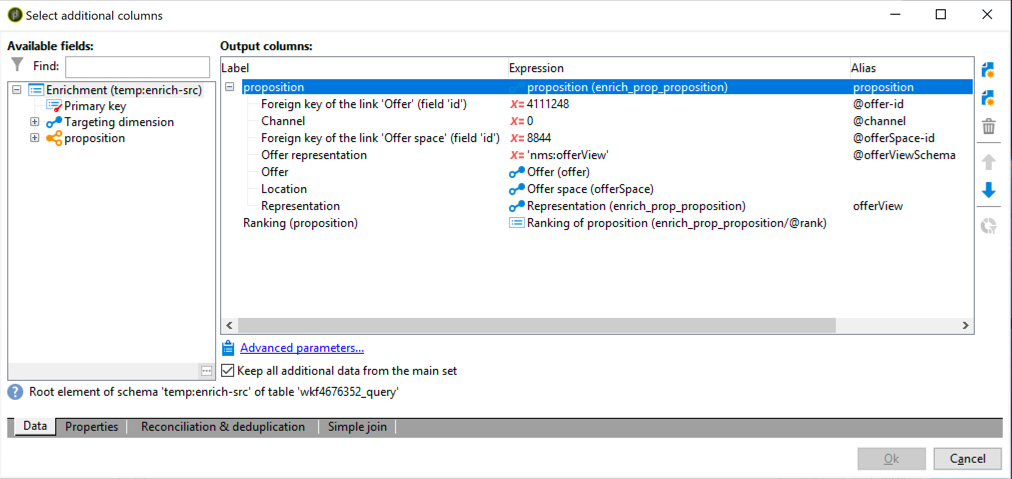Image resolution: width=1012 pixels, height=479 pixels.
Task: Open the Reconciliation & deduplication tab
Action: [x=223, y=427]
